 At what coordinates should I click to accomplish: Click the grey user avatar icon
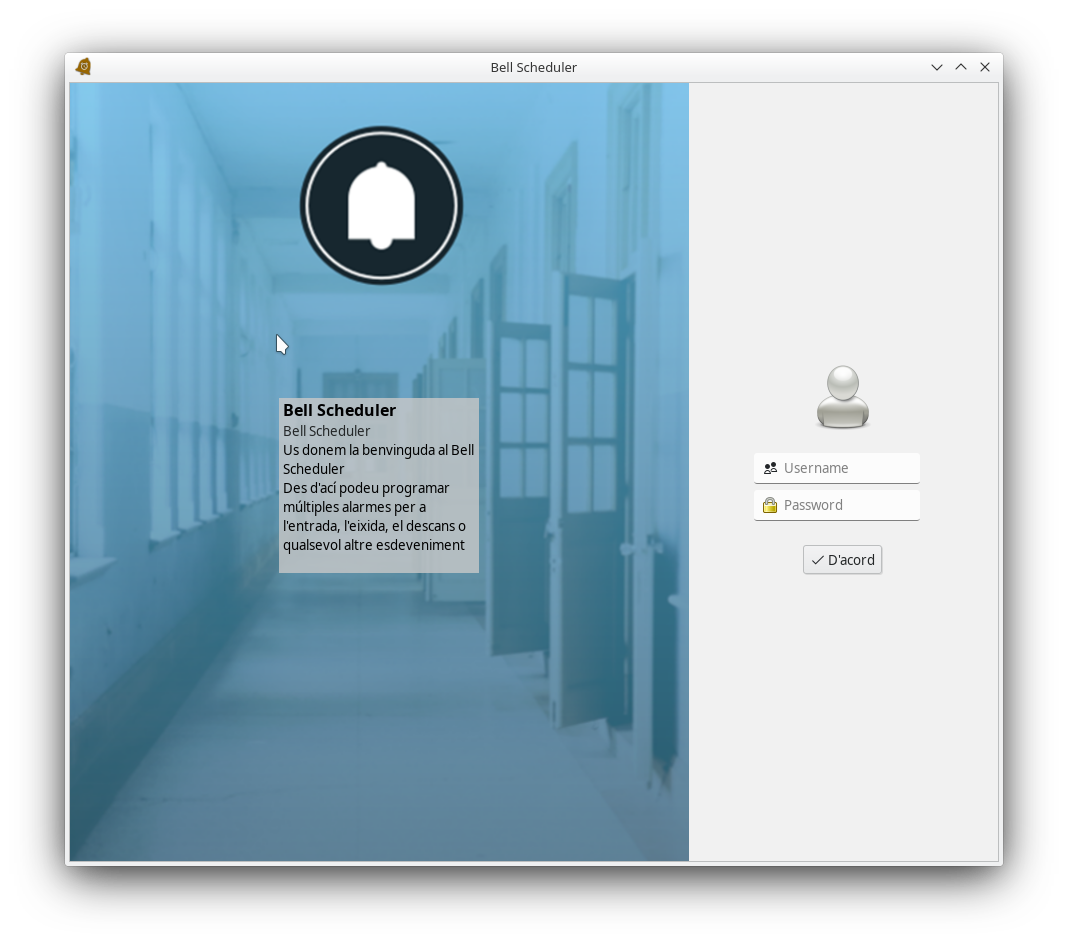[842, 397]
